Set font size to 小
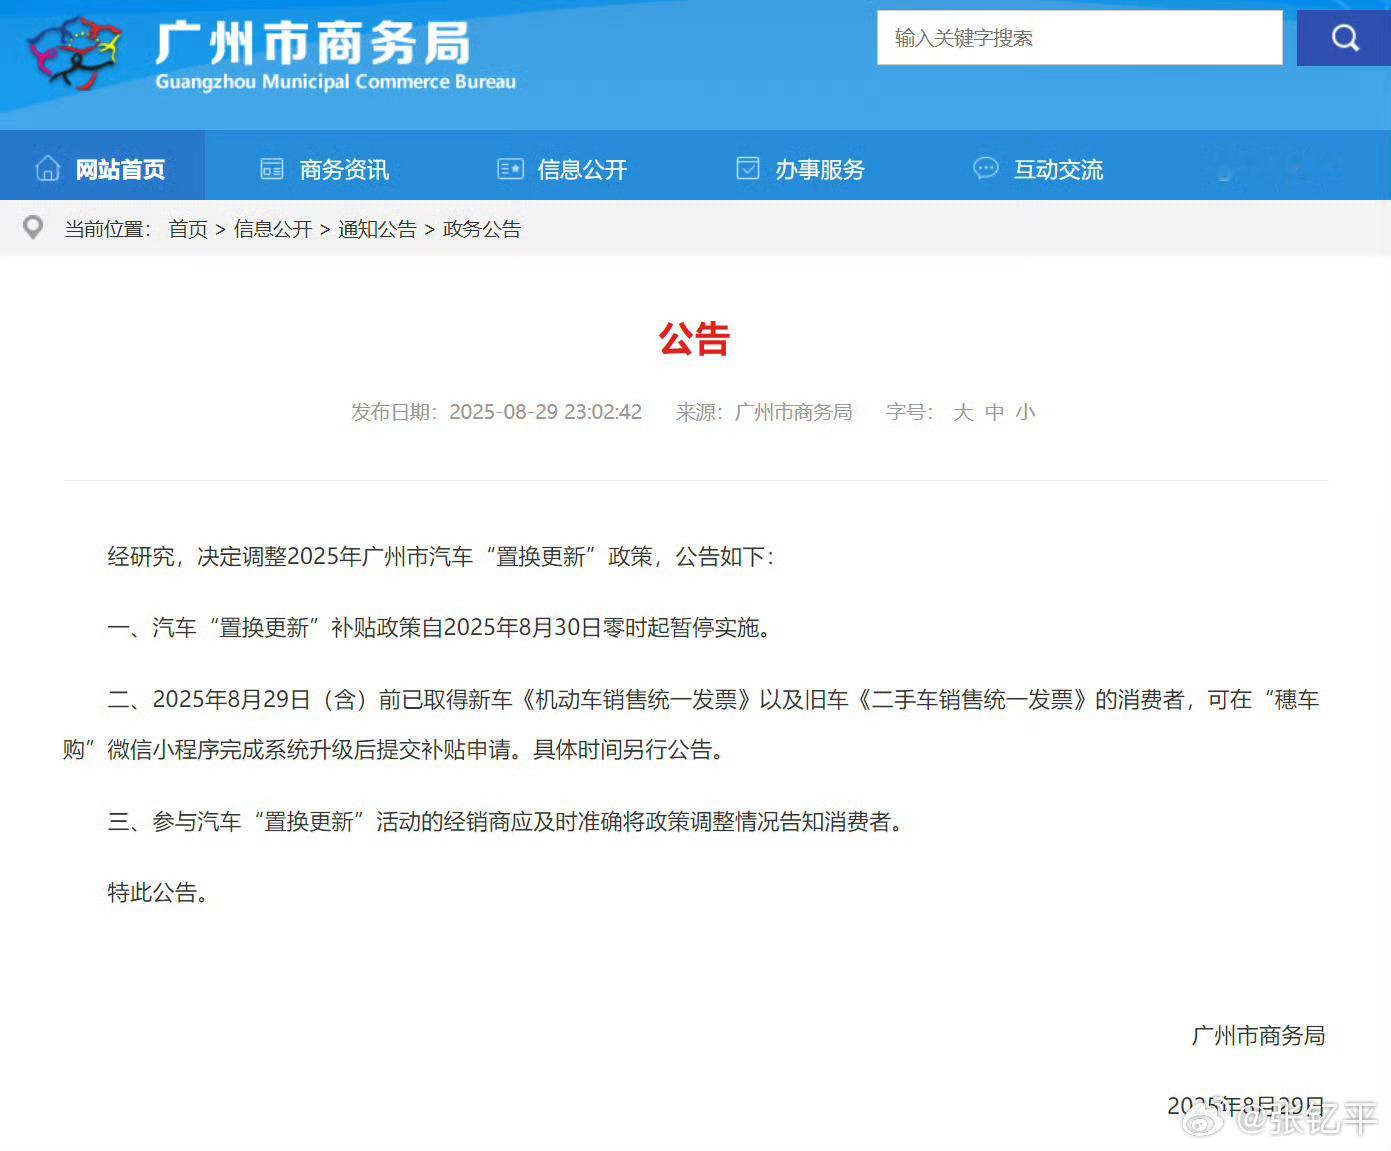Screen dimensions: 1391x1151 click(x=1025, y=412)
